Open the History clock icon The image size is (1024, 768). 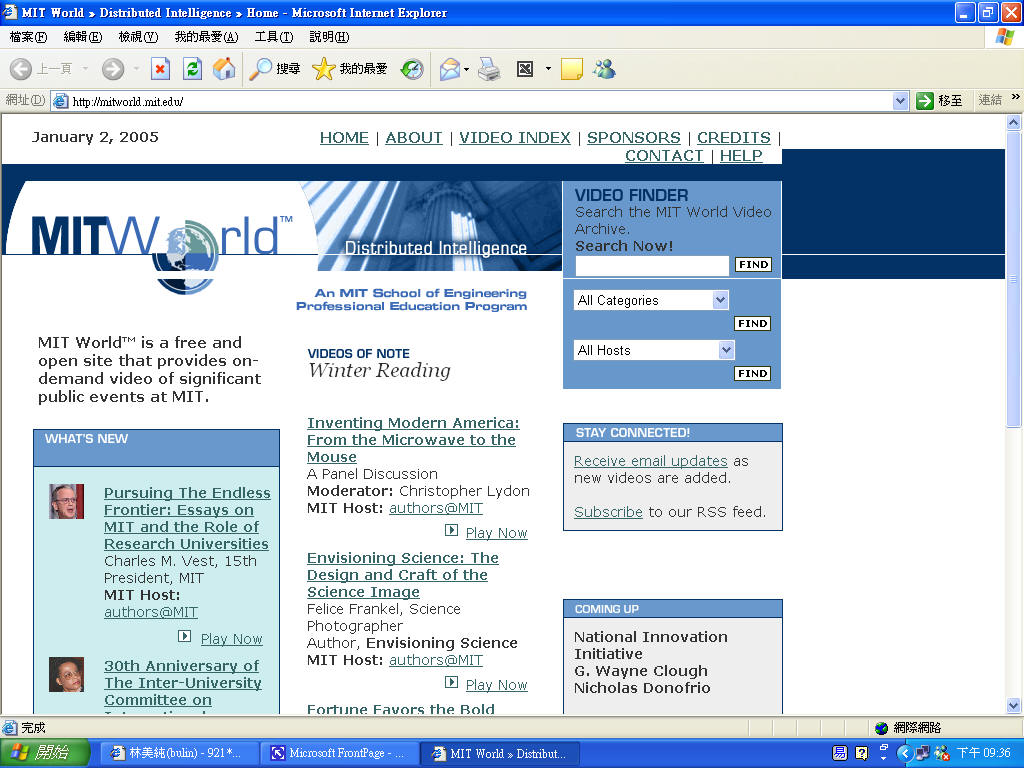[x=412, y=69]
